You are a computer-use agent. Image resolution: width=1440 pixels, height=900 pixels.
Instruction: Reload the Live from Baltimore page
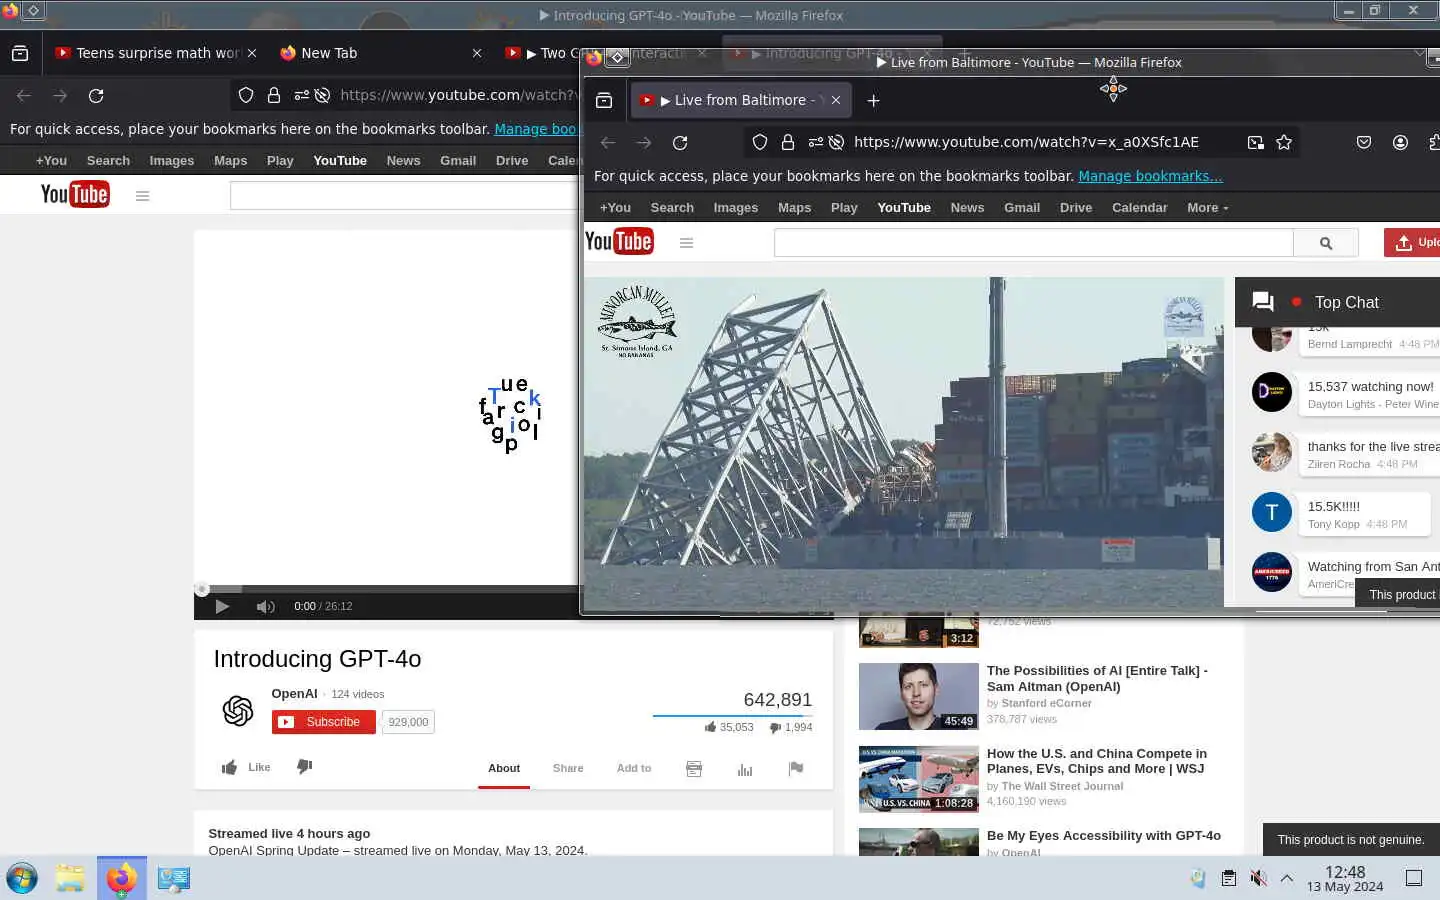[x=680, y=143]
